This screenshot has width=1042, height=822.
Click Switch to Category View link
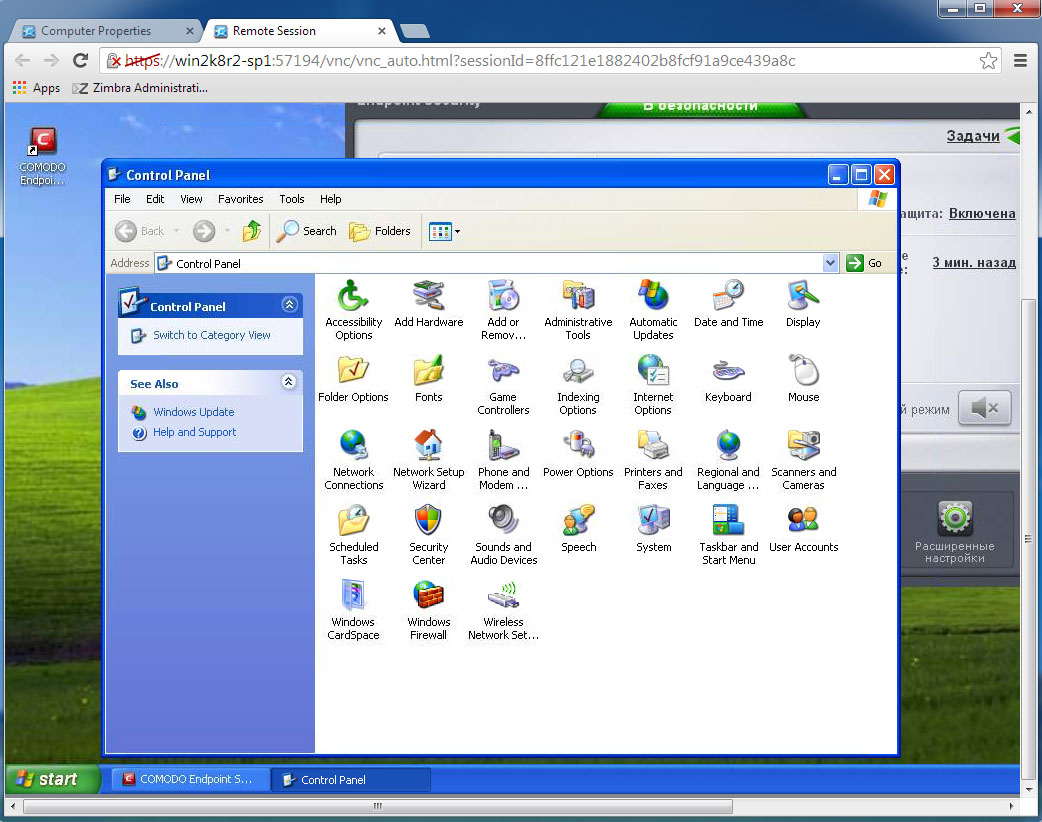coord(211,335)
